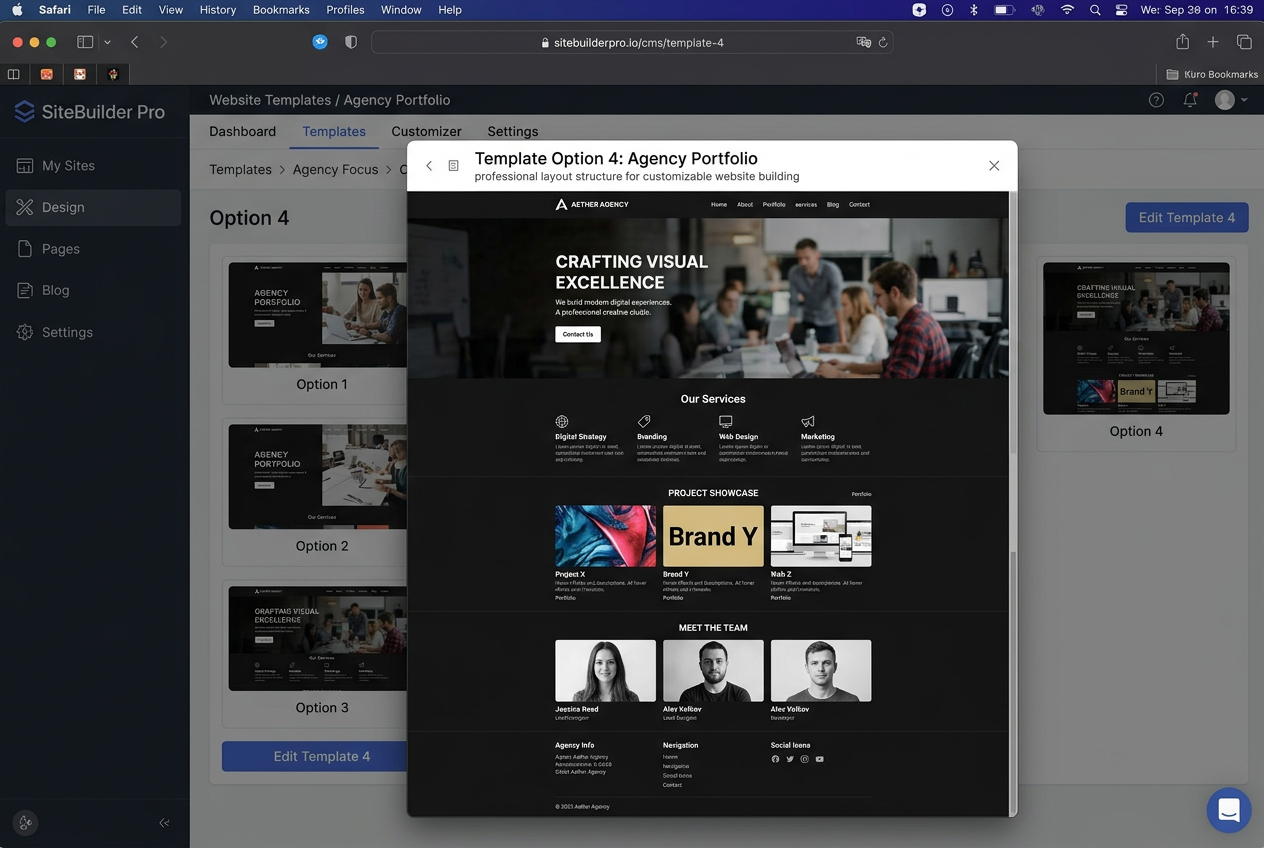Open the notifications bell

point(1190,100)
